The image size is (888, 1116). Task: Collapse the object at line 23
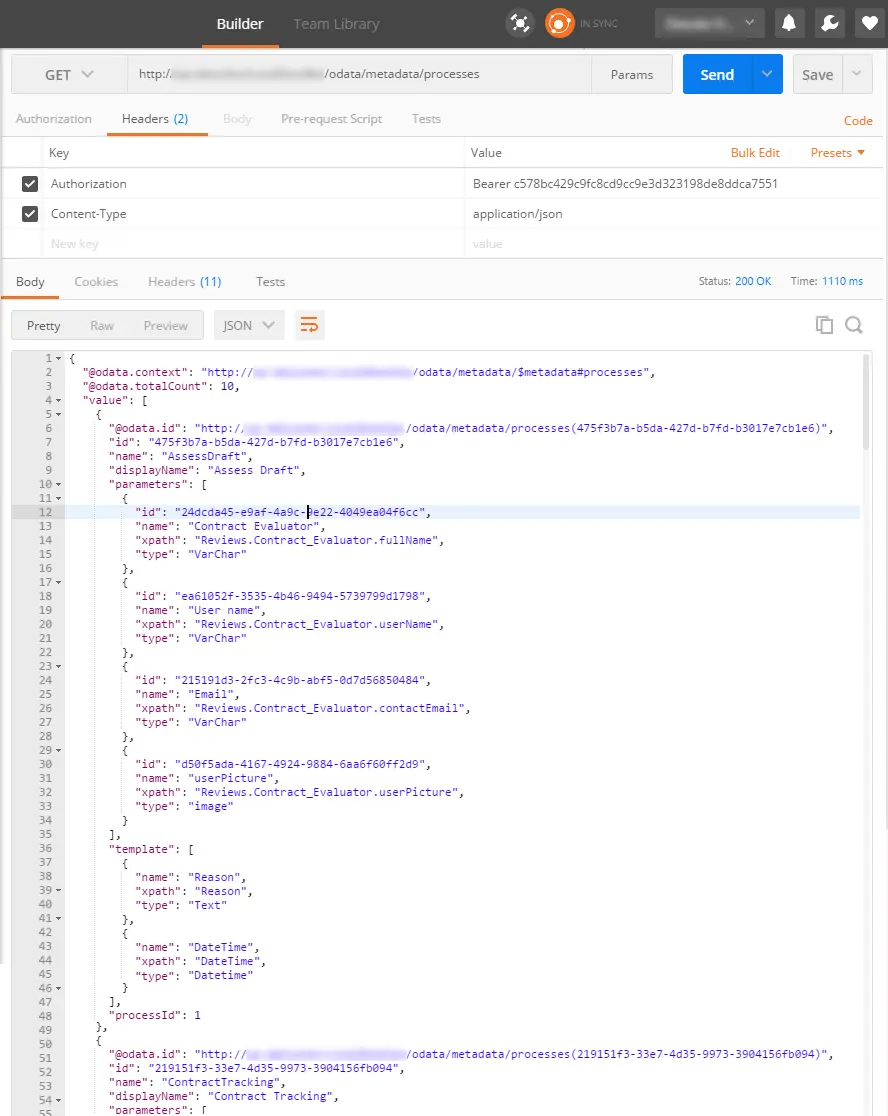point(58,666)
